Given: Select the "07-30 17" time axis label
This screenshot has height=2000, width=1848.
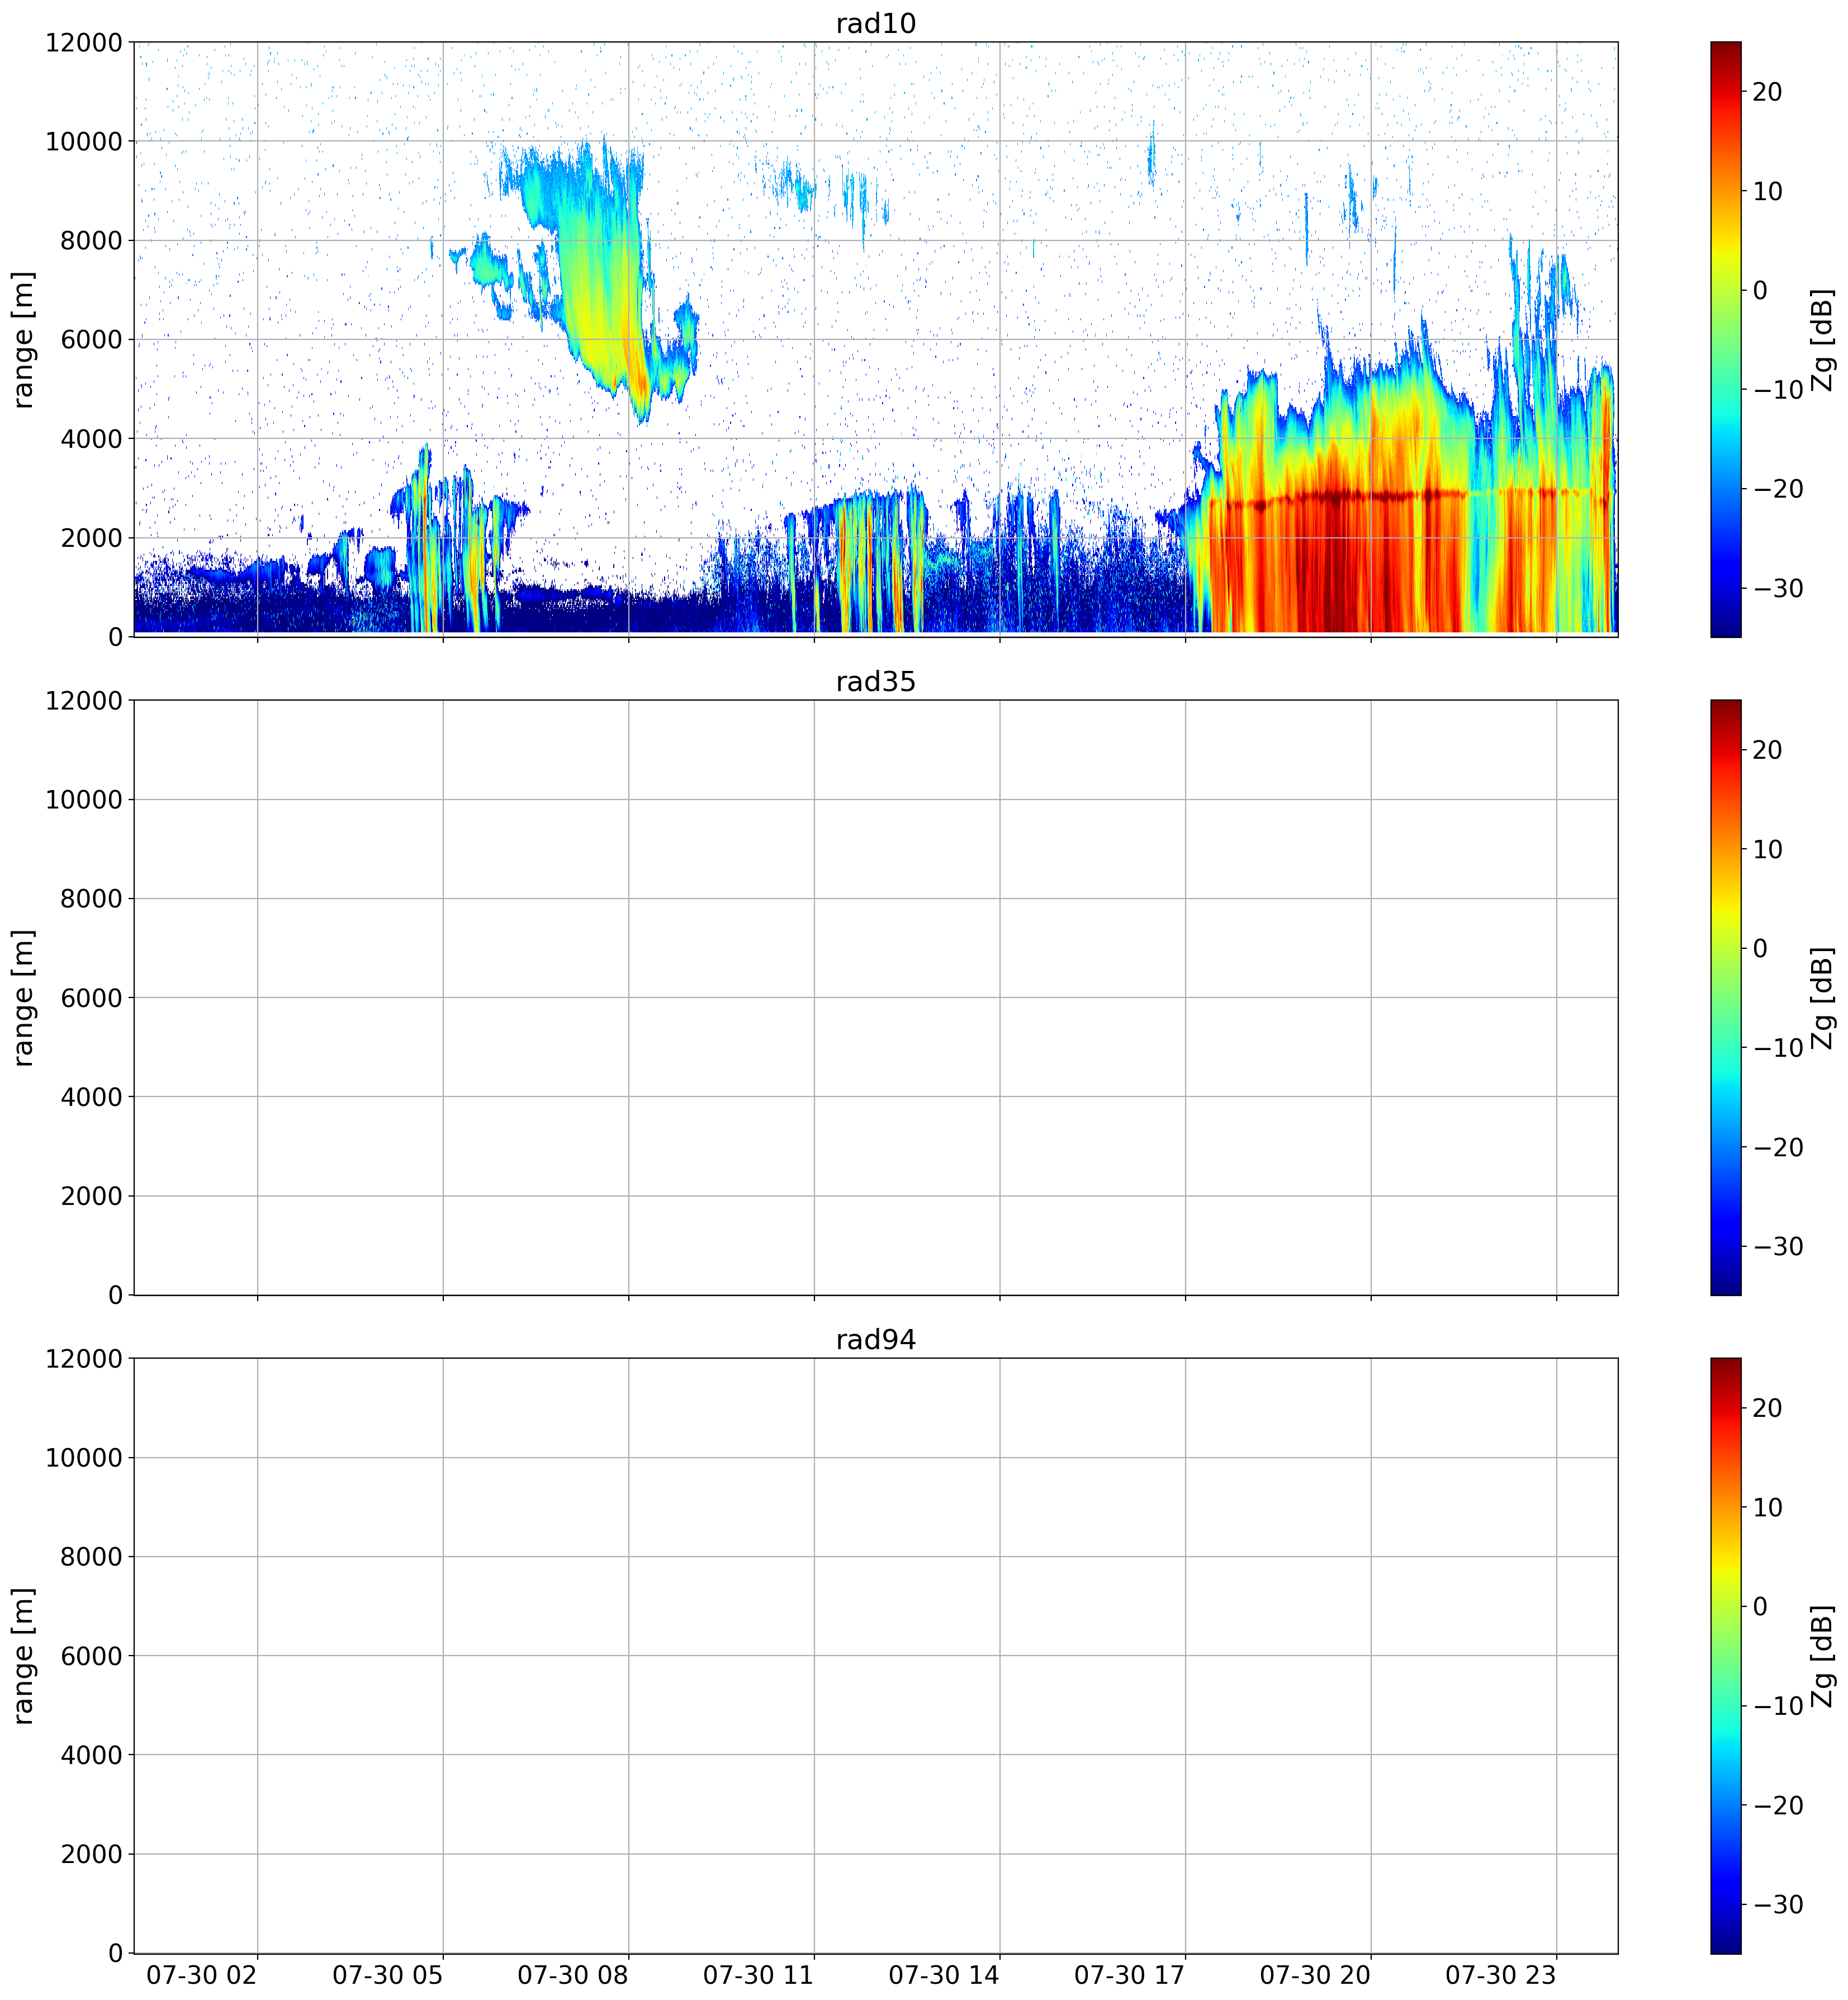Looking at the screenshot, I should [1130, 1976].
